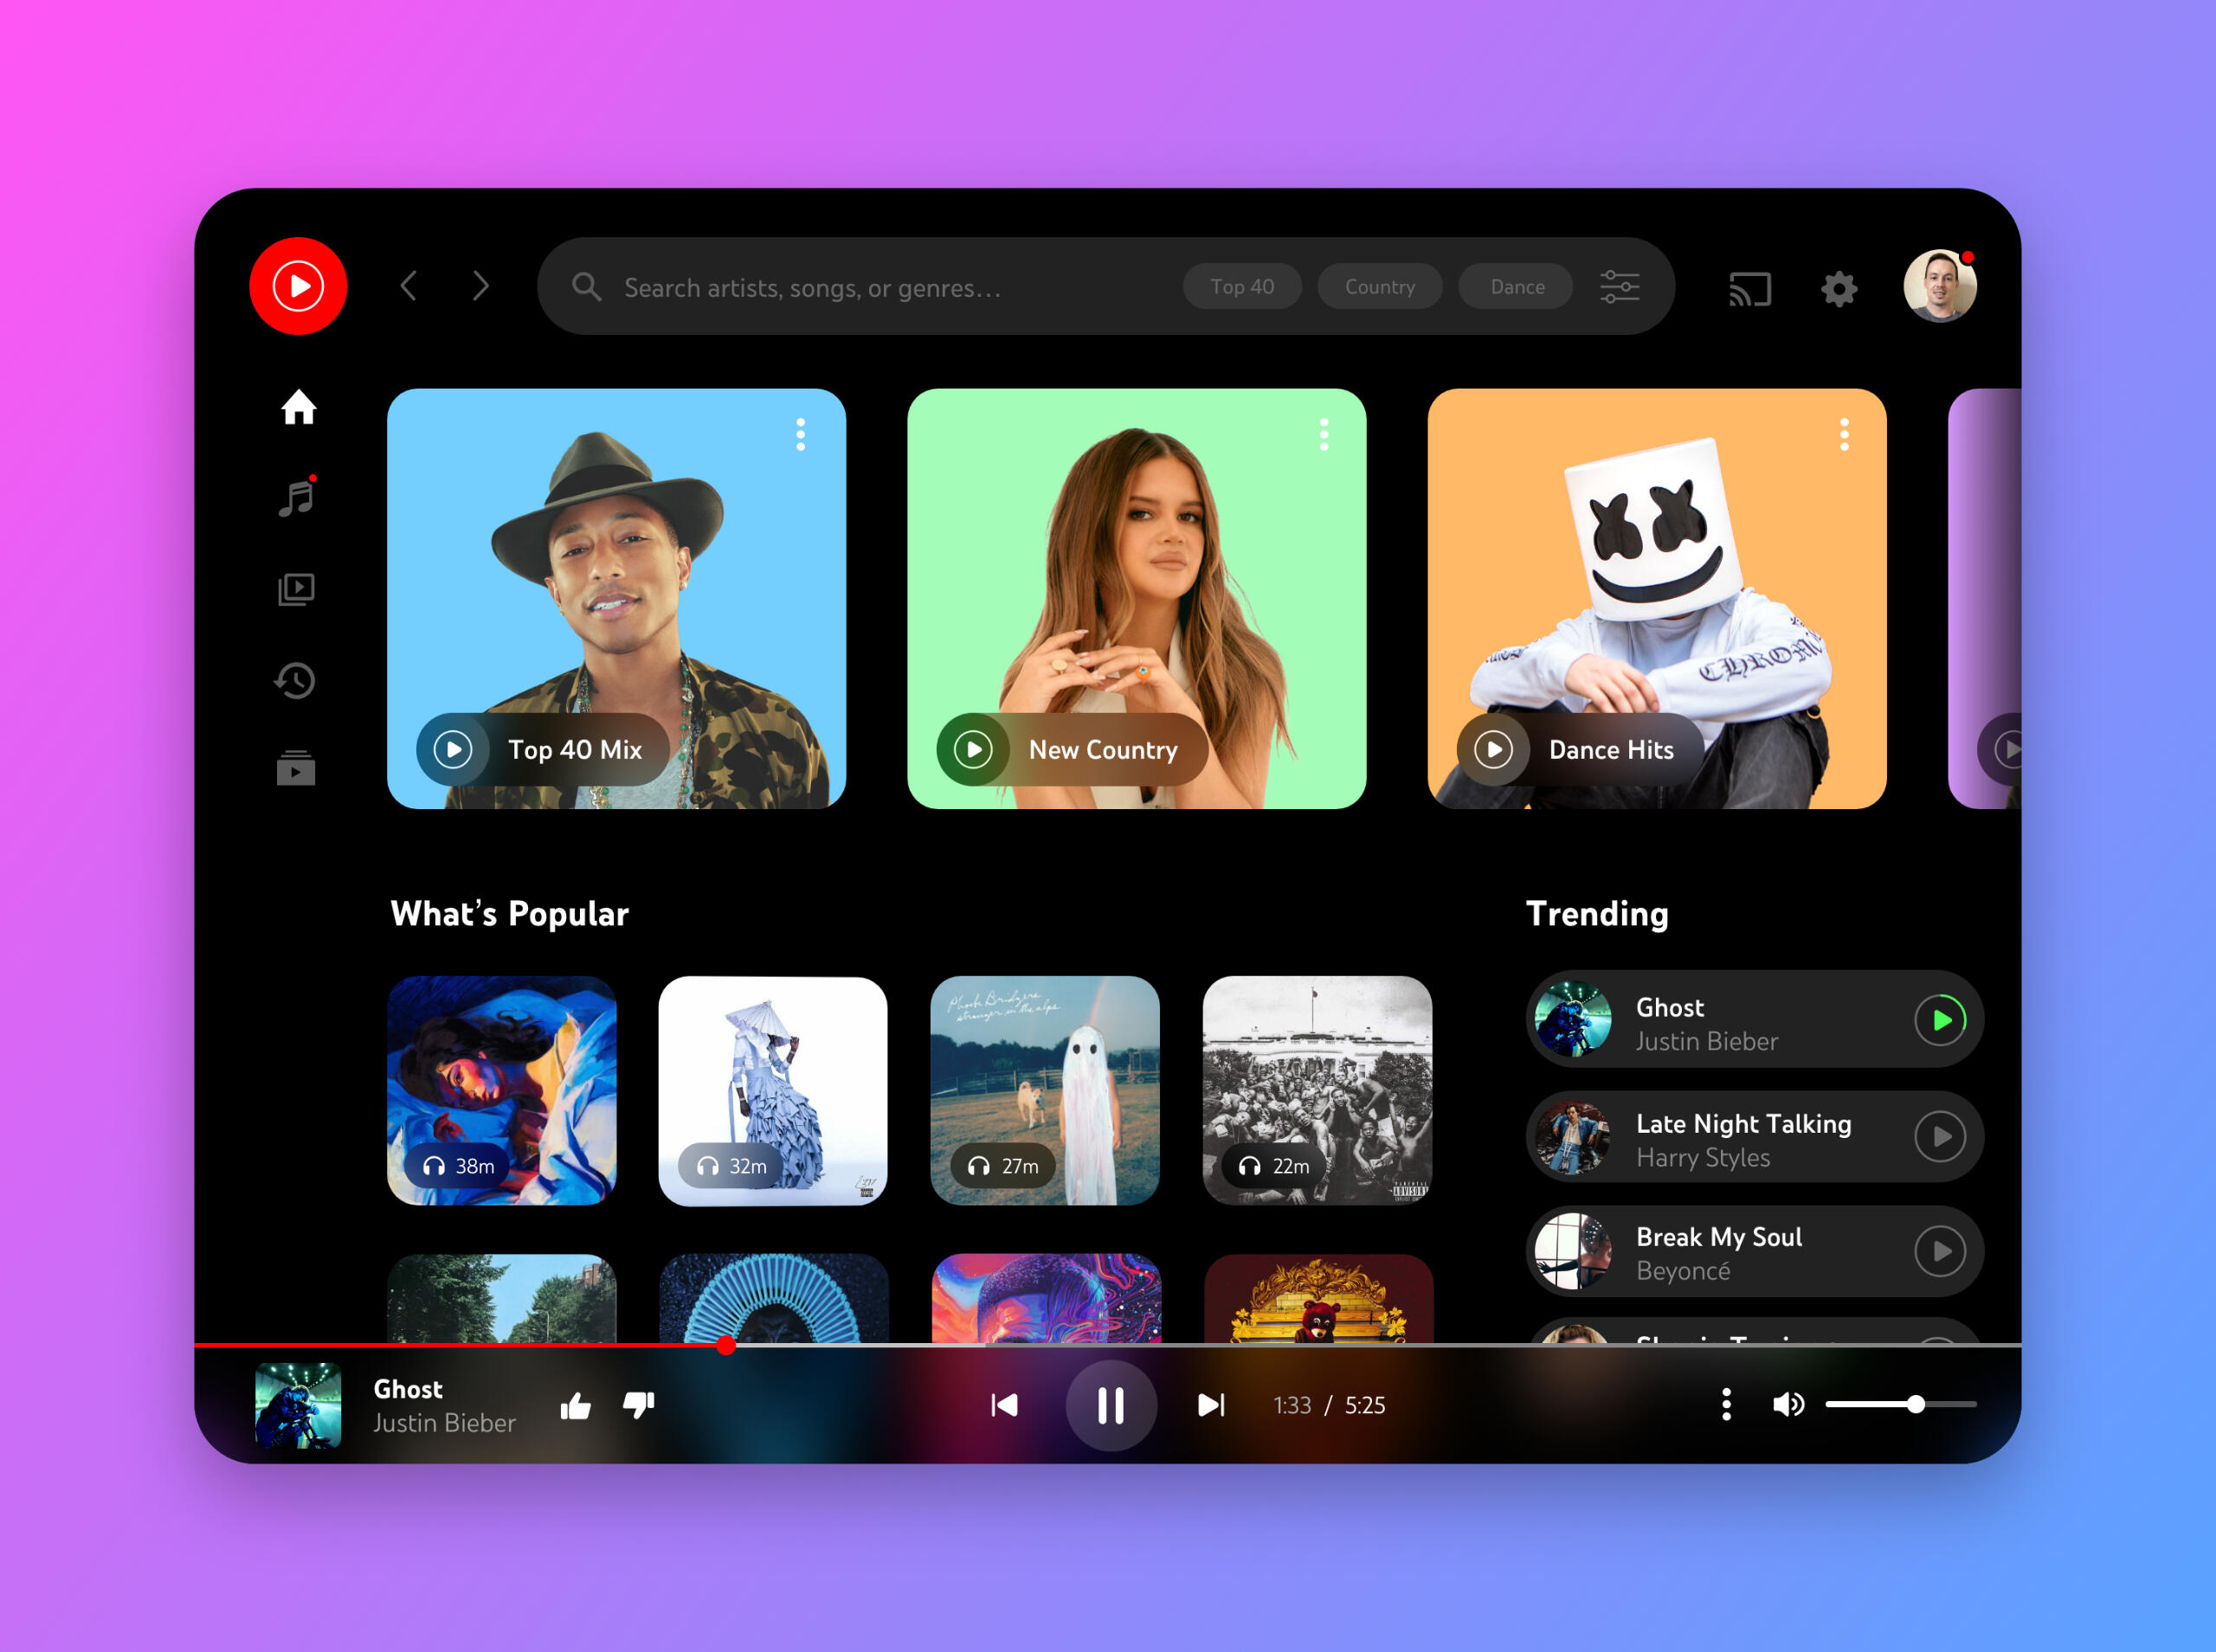The image size is (2216, 1652).
Task: Open the video library sidebar icon
Action: [296, 589]
